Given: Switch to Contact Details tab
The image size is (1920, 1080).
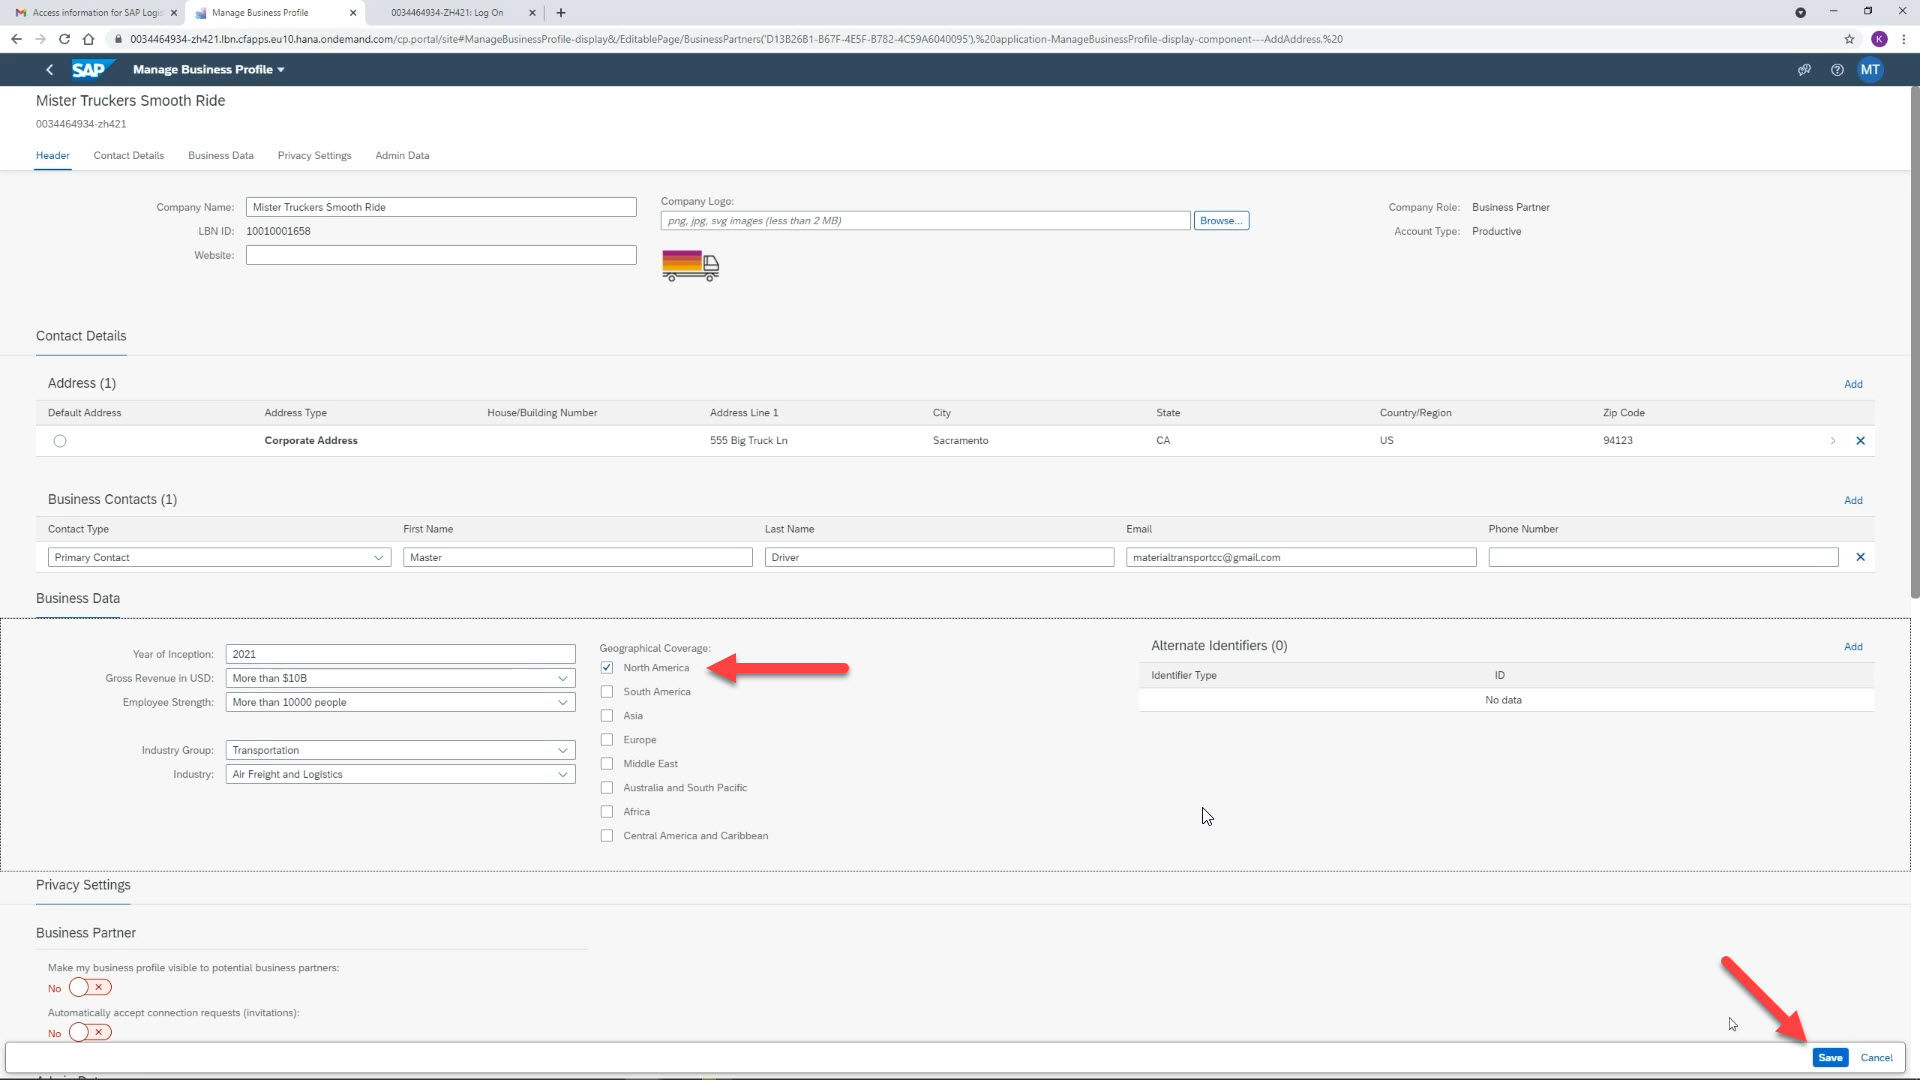Looking at the screenshot, I should pyautogui.click(x=129, y=156).
